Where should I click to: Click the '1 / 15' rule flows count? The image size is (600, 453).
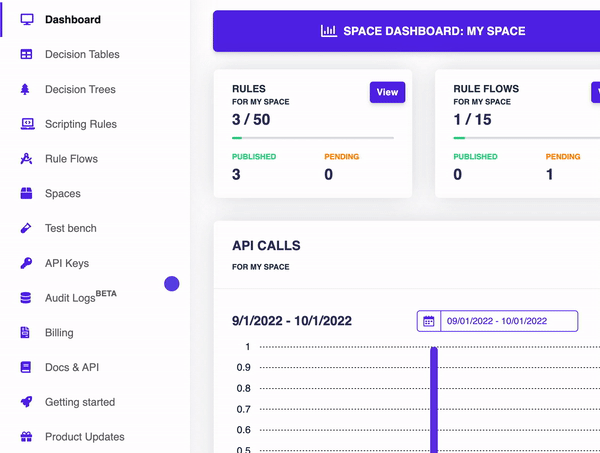coord(472,119)
